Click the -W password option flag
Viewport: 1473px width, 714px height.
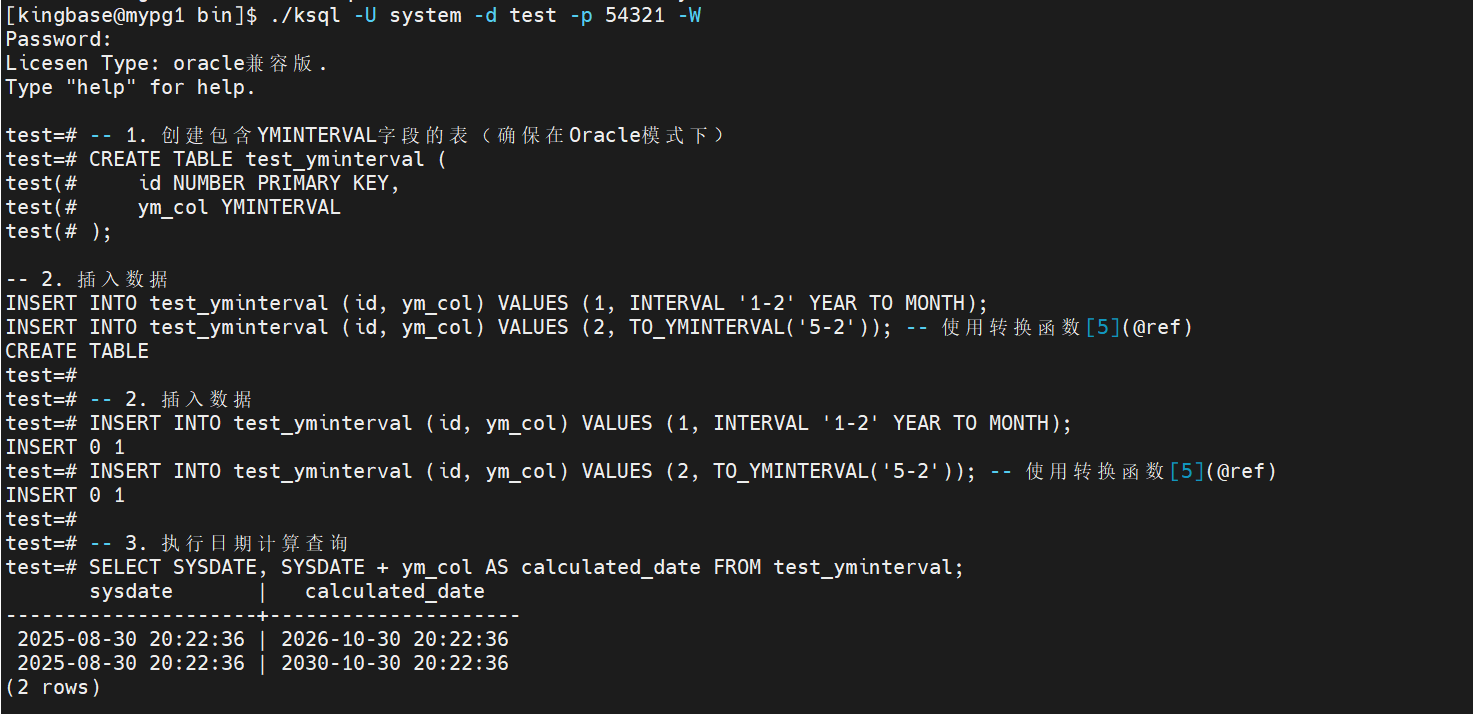point(689,15)
